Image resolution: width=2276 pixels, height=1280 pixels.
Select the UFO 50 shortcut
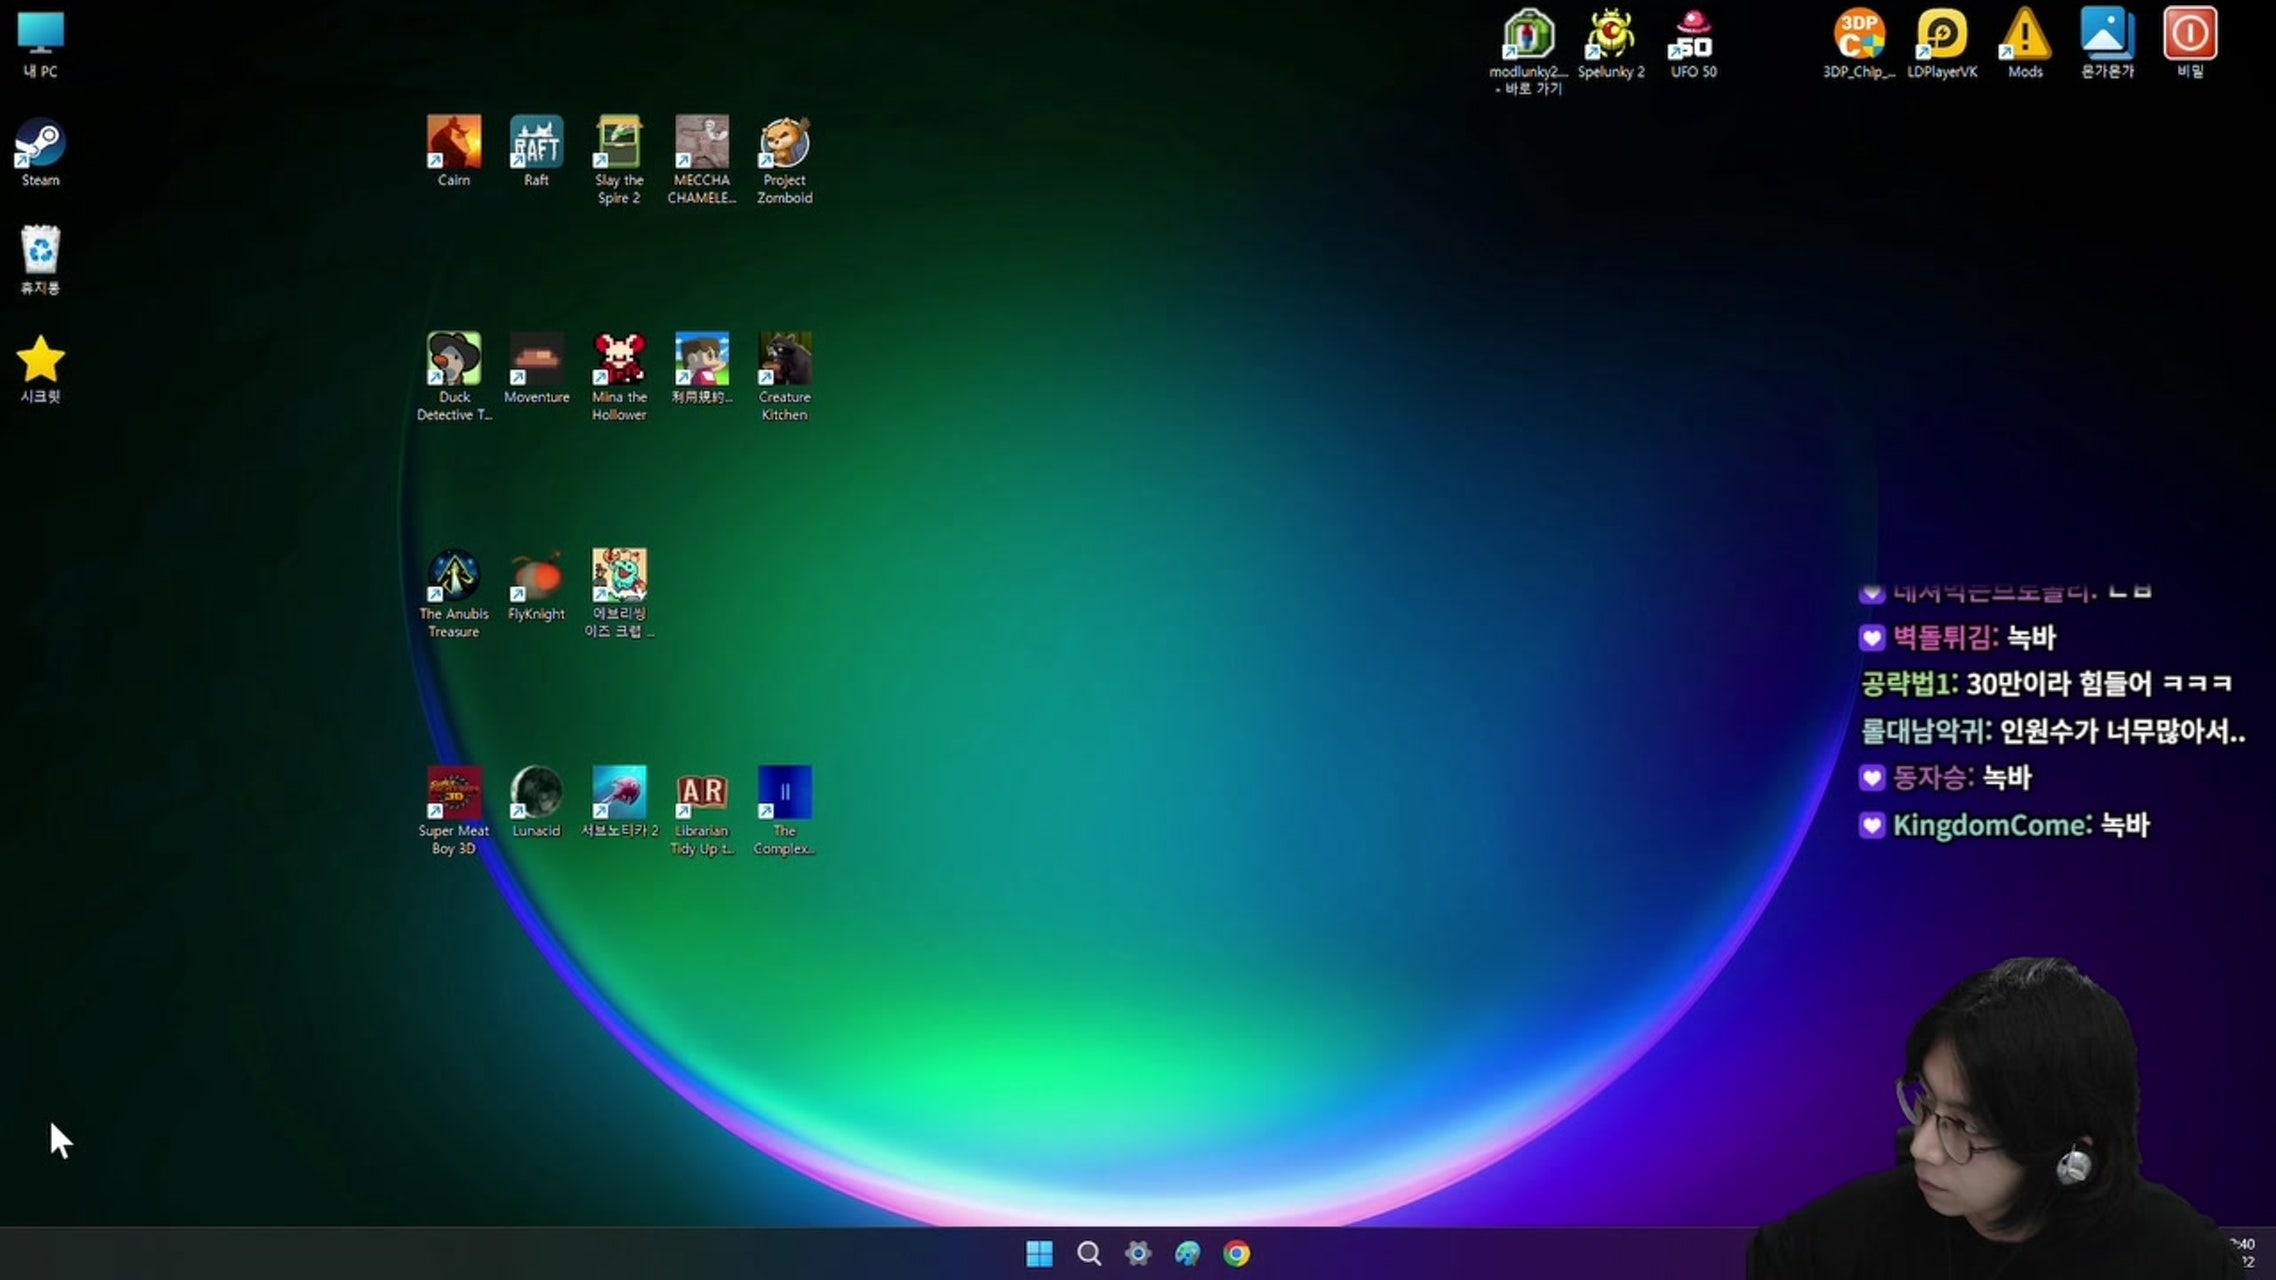tap(1693, 43)
